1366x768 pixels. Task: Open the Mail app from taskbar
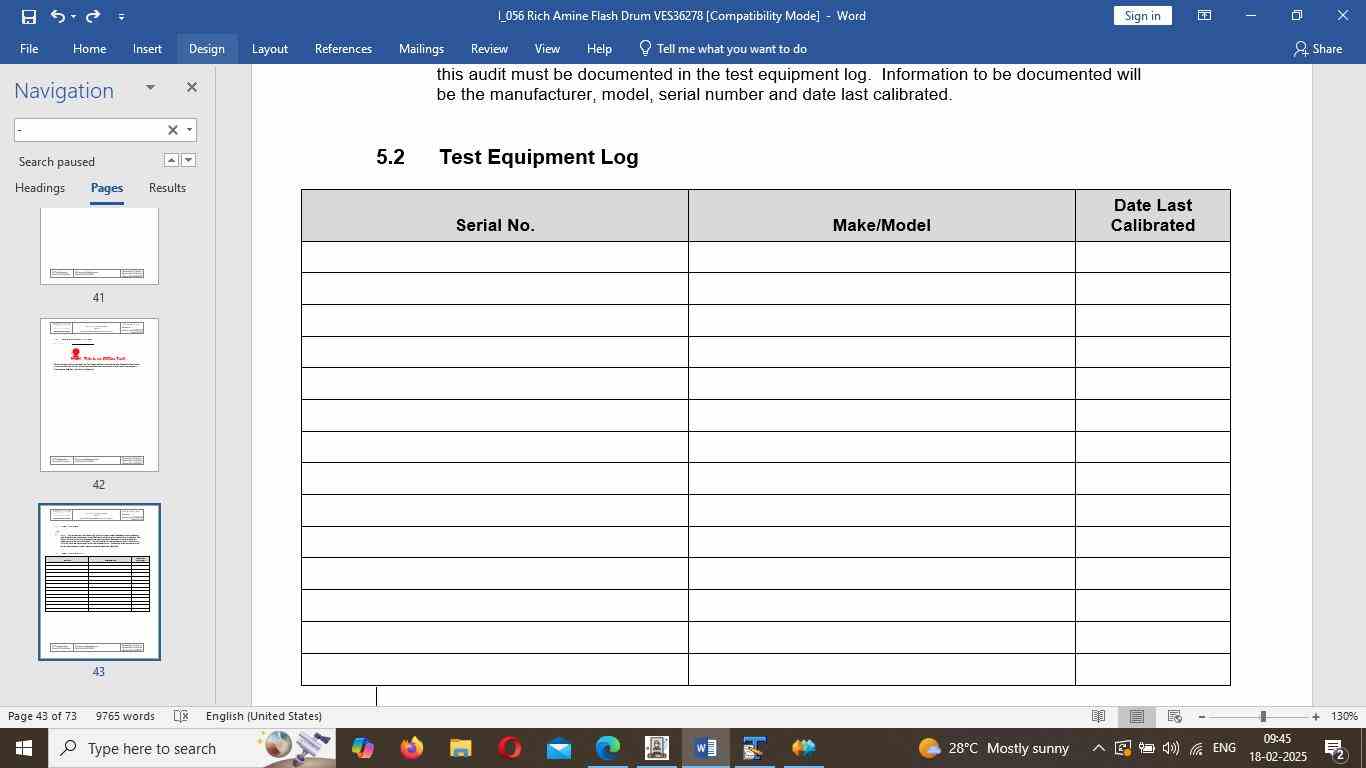tap(558, 748)
